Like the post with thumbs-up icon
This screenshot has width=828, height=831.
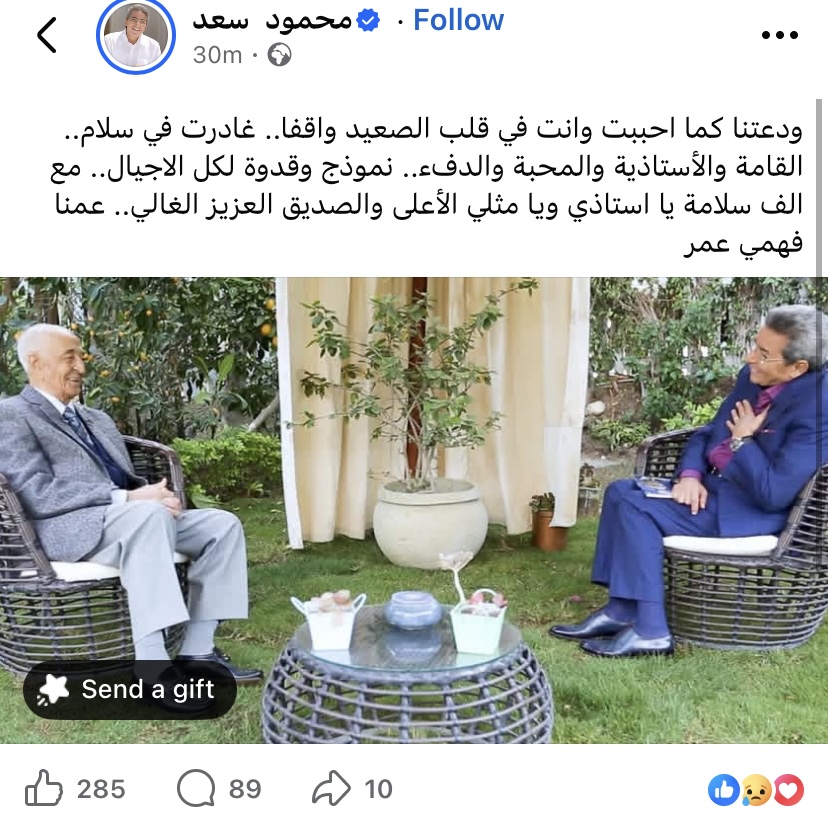[x=43, y=788]
